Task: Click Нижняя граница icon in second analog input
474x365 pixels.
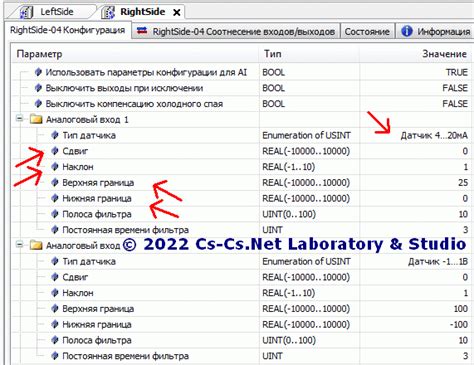Action: point(55,324)
